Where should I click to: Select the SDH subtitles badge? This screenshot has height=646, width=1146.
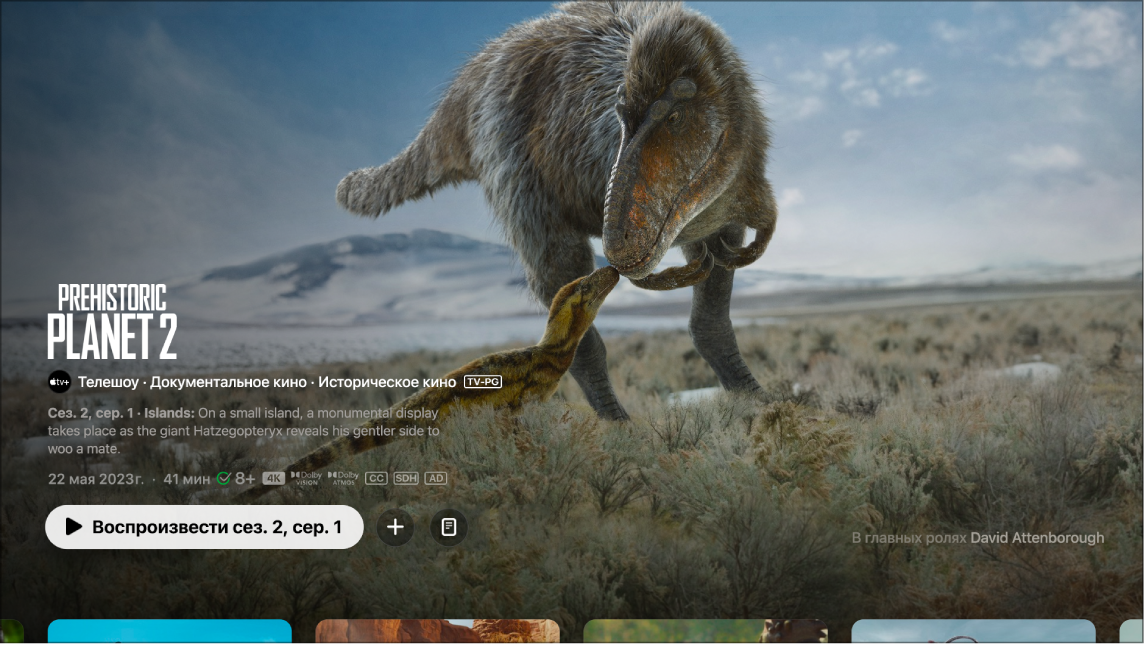point(406,479)
